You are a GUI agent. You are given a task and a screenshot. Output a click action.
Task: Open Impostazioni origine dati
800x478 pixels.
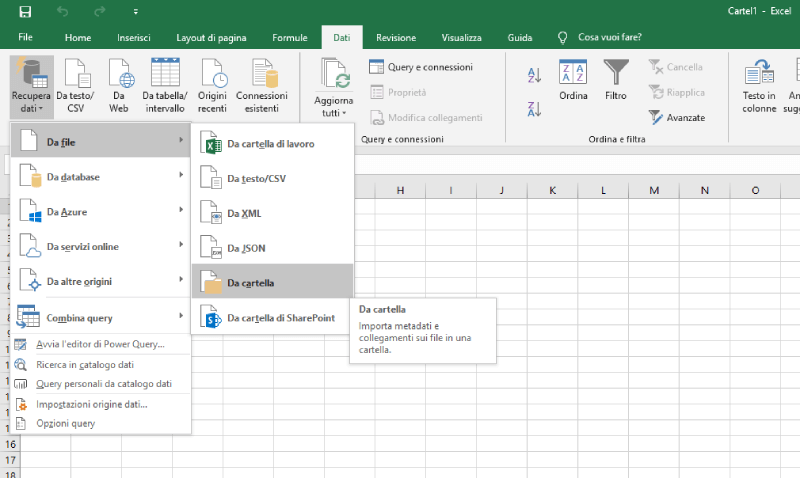pos(91,404)
